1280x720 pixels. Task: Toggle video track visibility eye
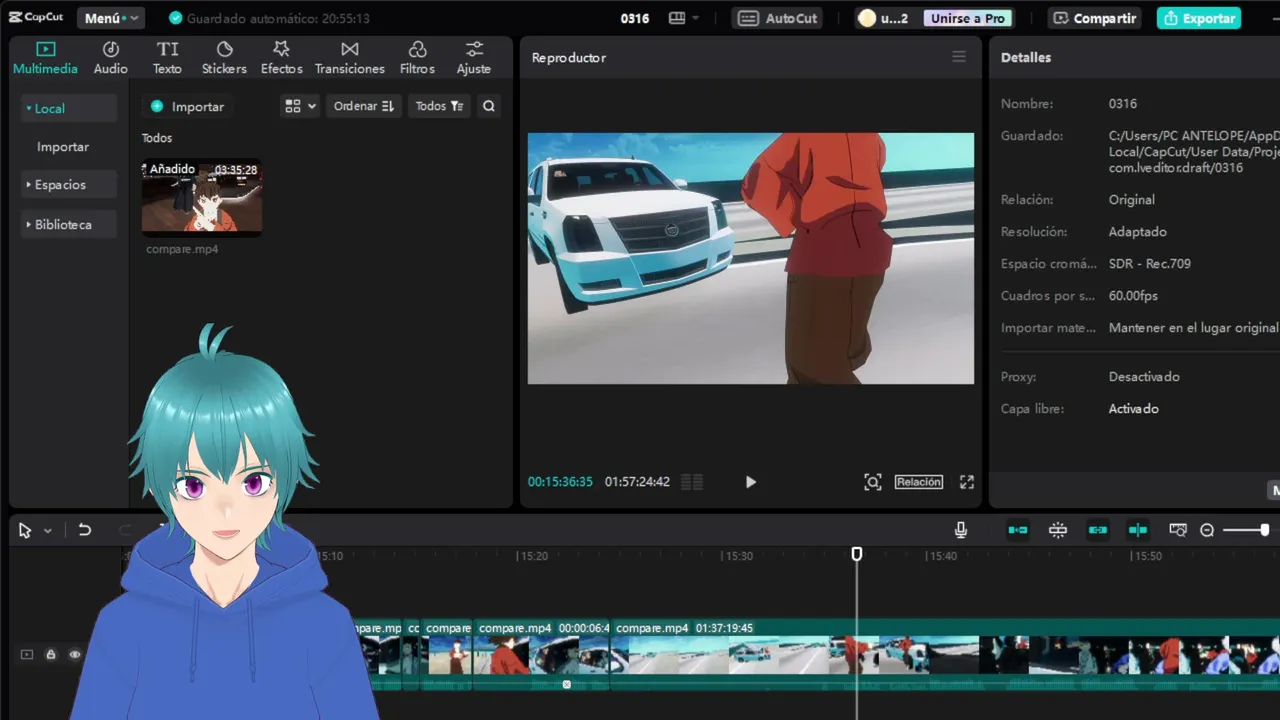pyautogui.click(x=75, y=655)
